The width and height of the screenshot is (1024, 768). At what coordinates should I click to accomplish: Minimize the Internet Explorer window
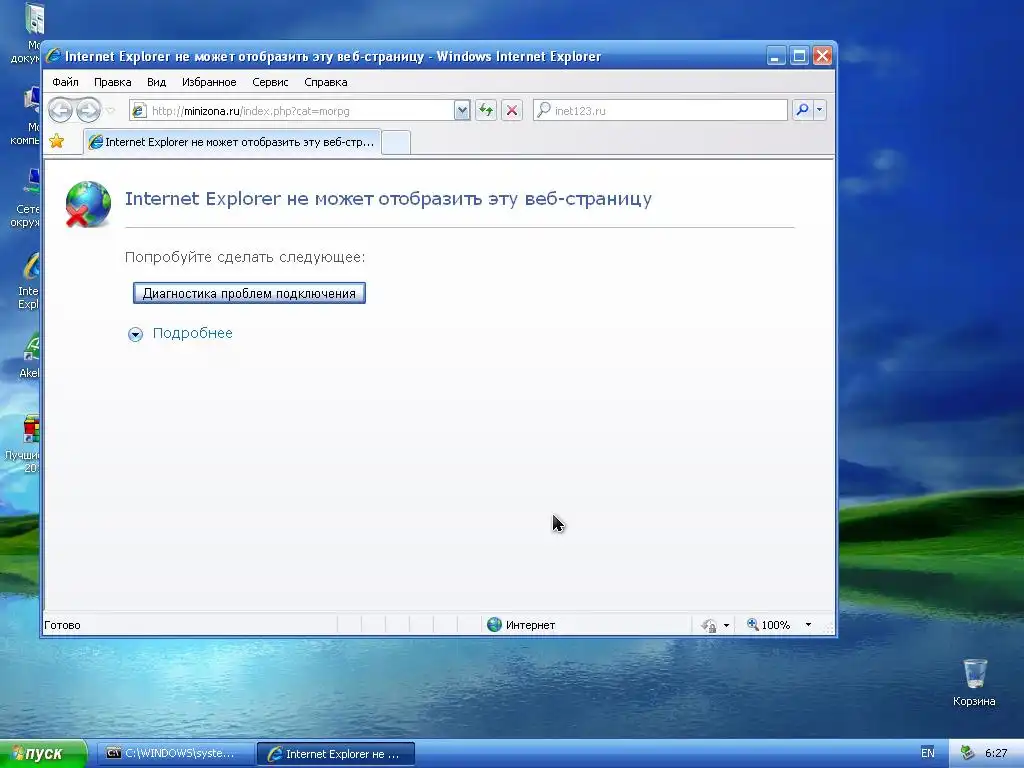coord(775,56)
